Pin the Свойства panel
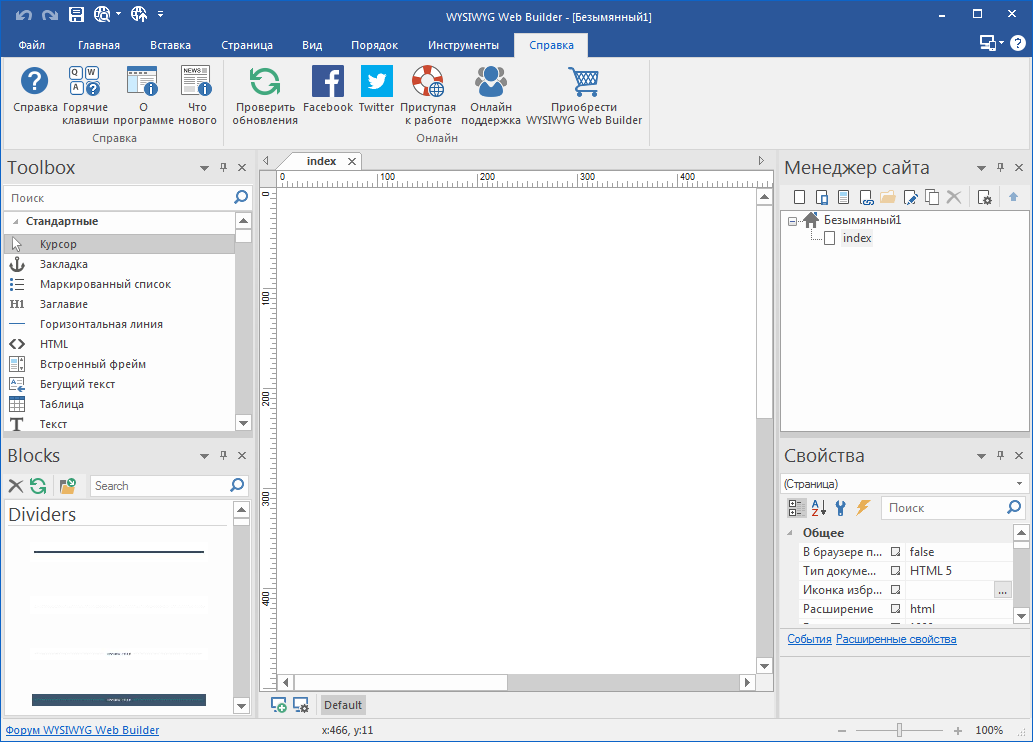Image resolution: width=1033 pixels, height=742 pixels. 1000,455
